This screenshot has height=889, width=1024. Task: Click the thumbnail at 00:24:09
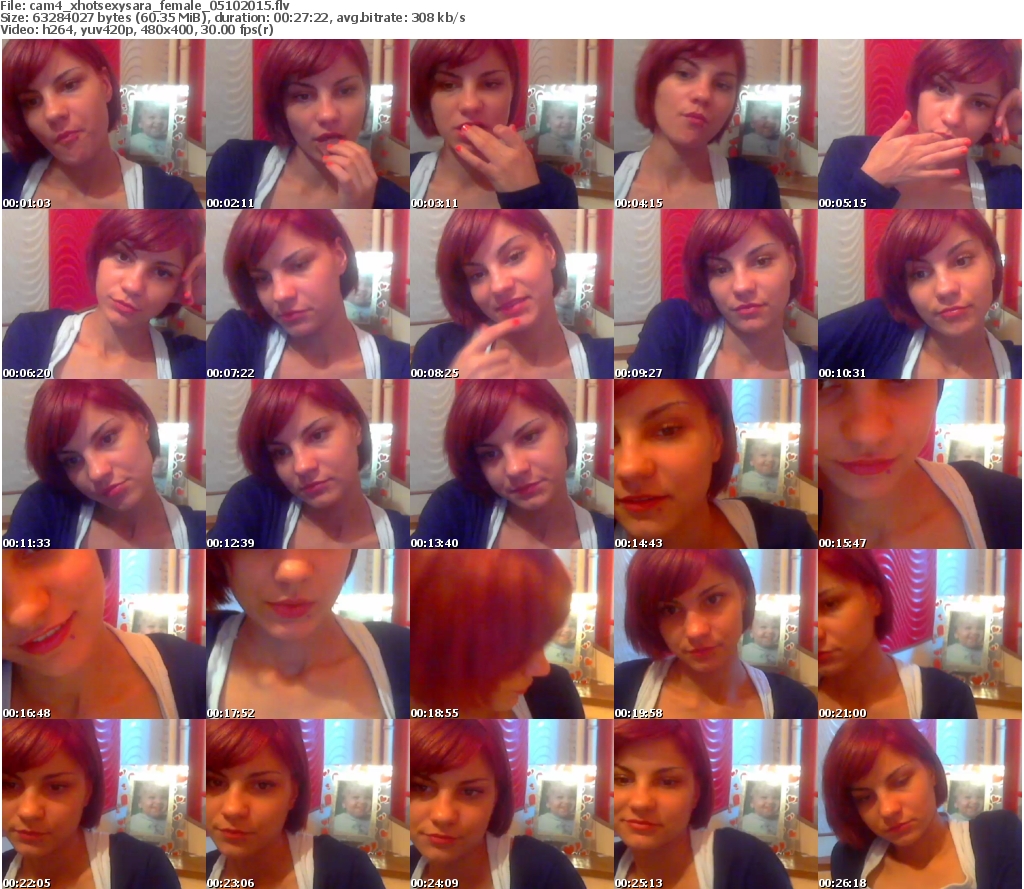[x=511, y=804]
